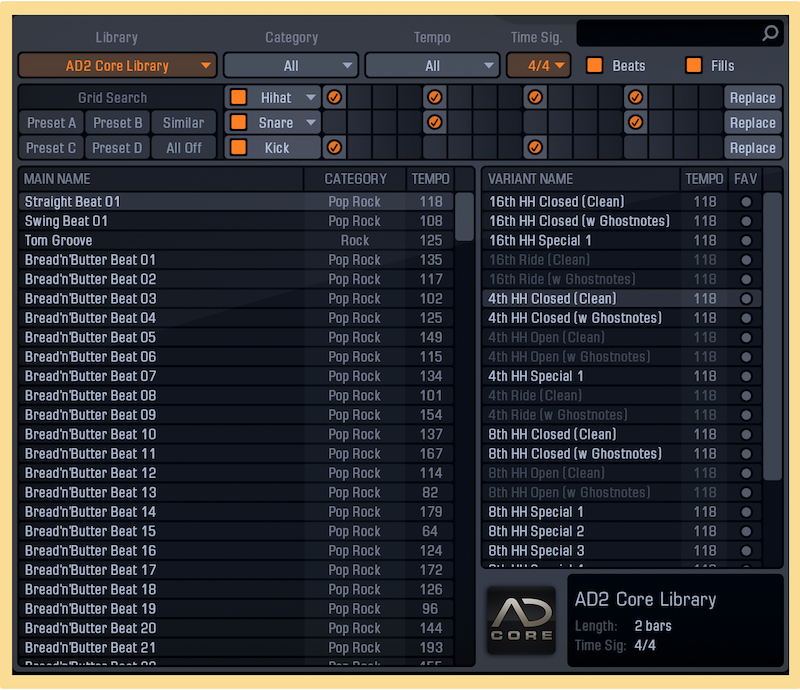Viewport: 800px width, 690px height.
Task: Sort variants by TEMPO column
Action: point(704,179)
